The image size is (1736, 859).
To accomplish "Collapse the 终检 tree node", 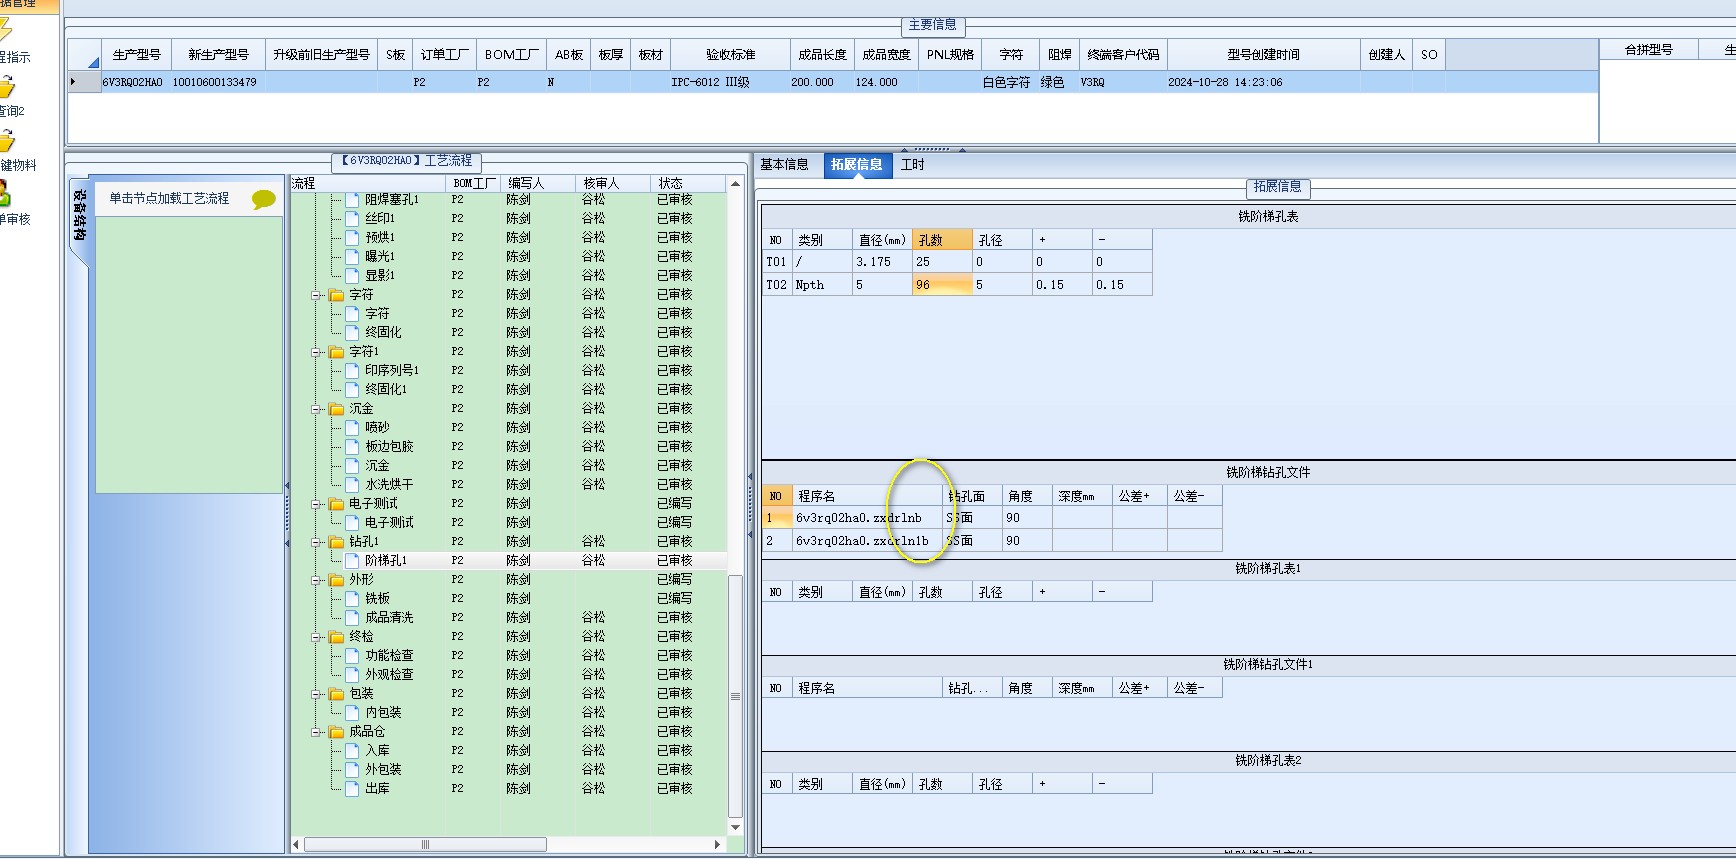I will [x=316, y=637].
